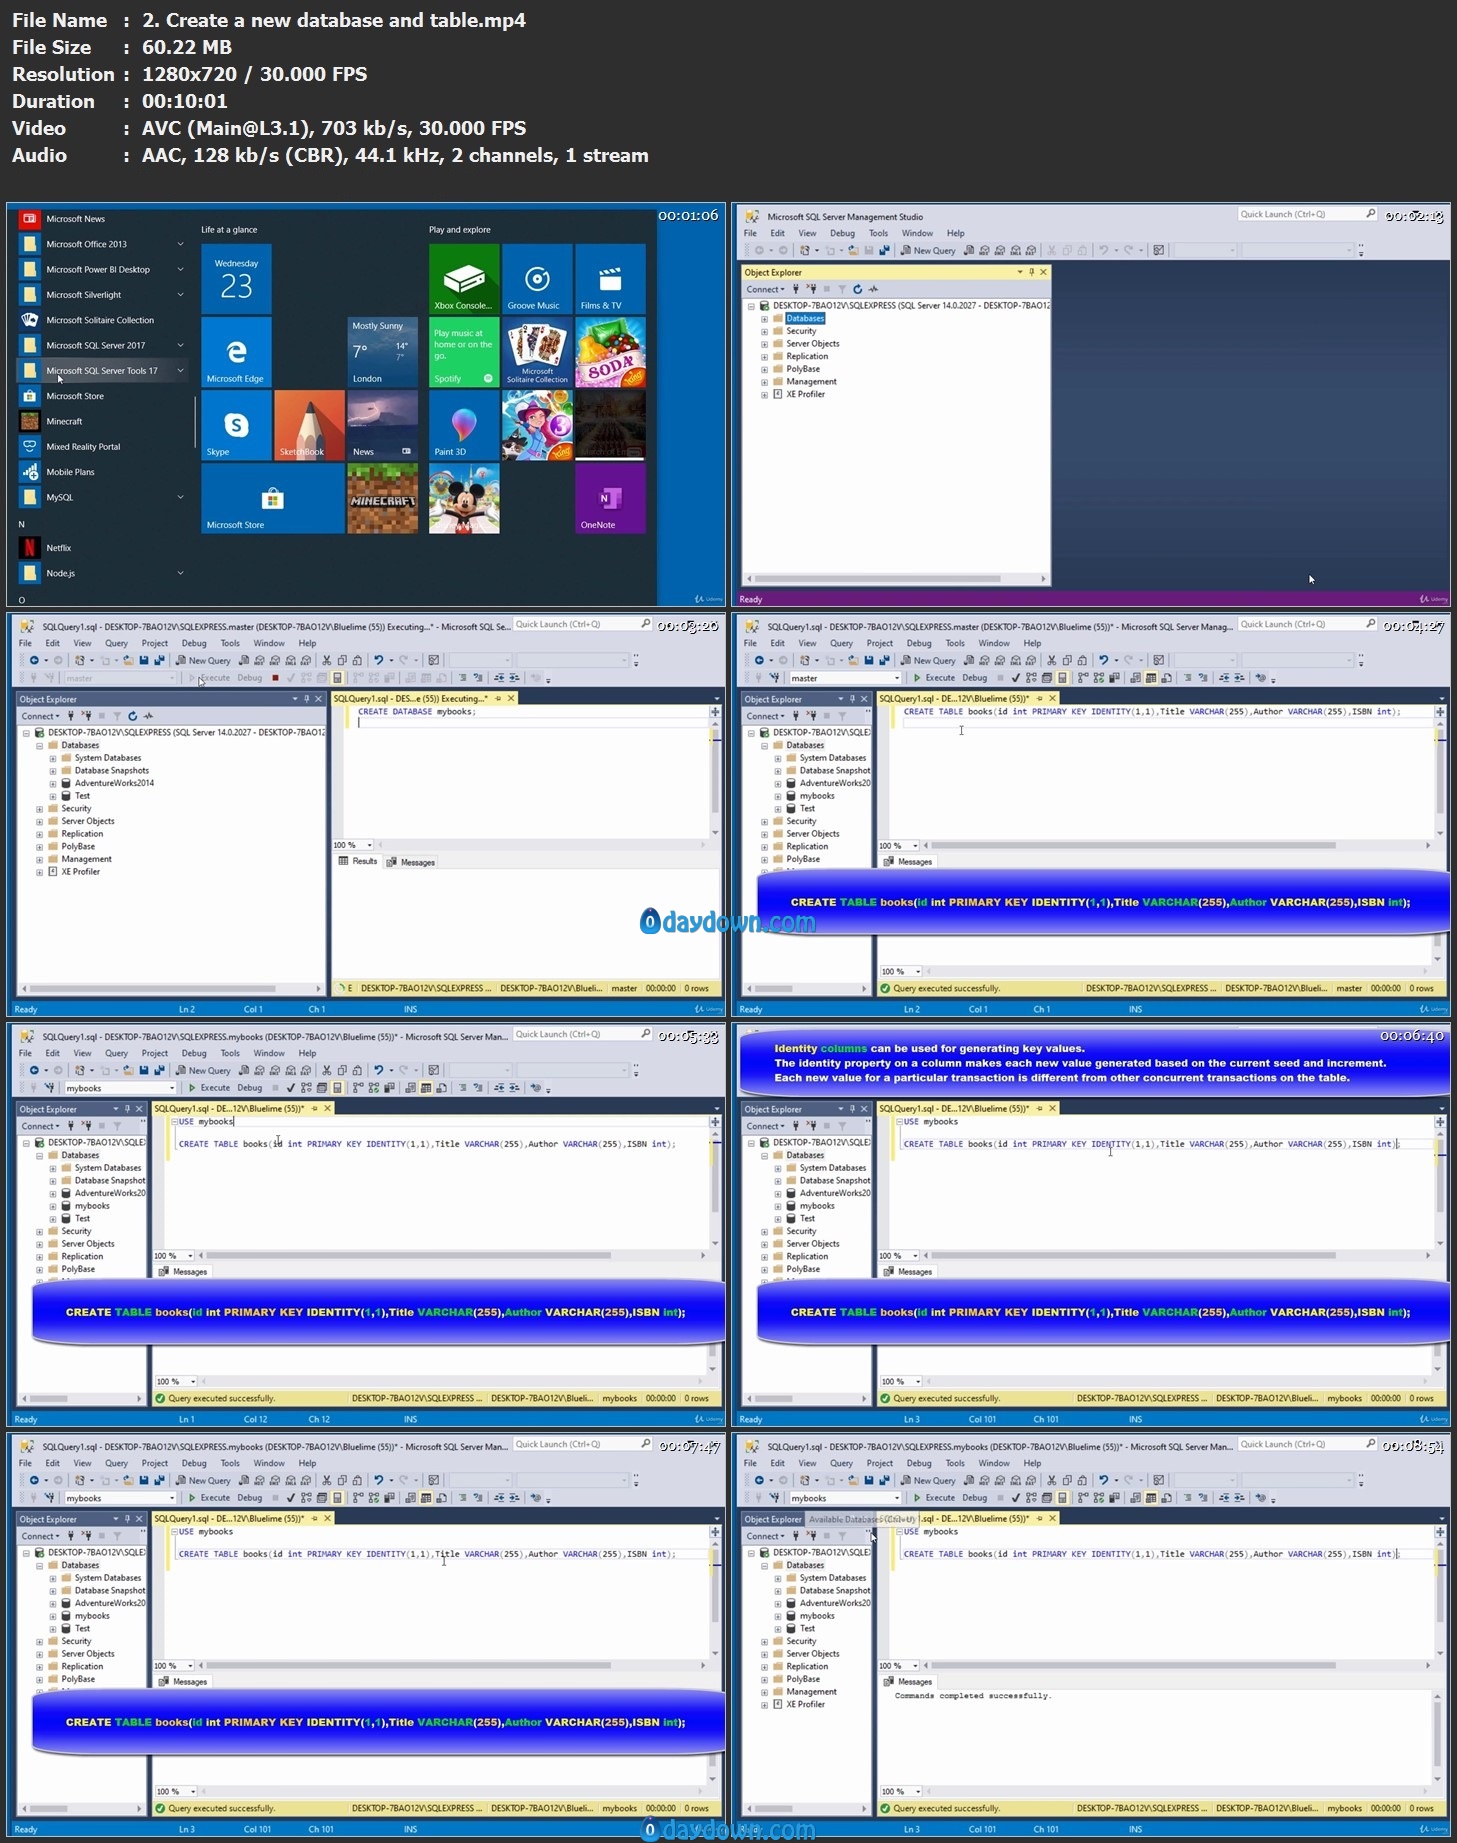Open the purple OneNote tile
Screen dimensions: 1457x1843
(610, 498)
